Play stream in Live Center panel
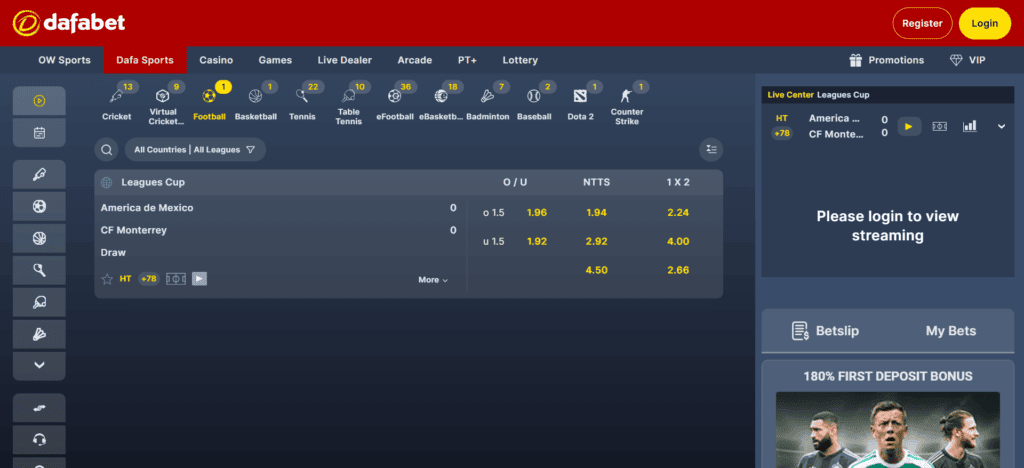Viewport: 1024px width, 468px height. (x=909, y=126)
